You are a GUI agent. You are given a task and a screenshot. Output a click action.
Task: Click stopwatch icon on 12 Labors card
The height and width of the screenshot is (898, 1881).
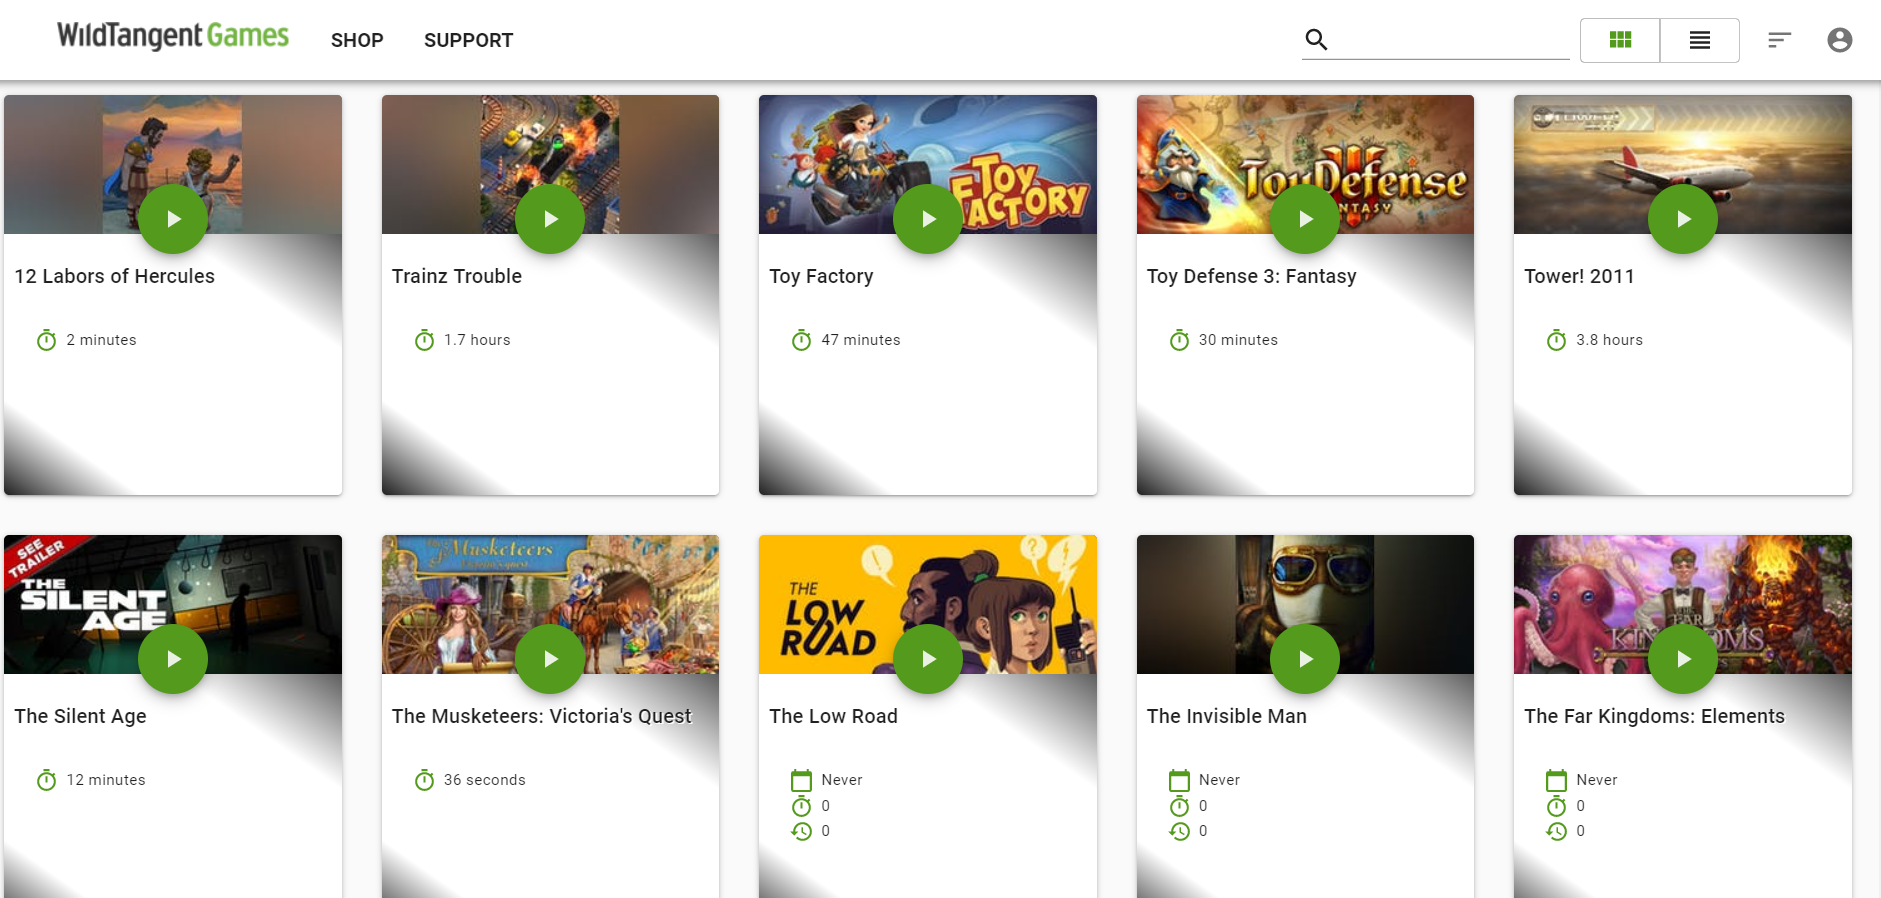(x=46, y=340)
